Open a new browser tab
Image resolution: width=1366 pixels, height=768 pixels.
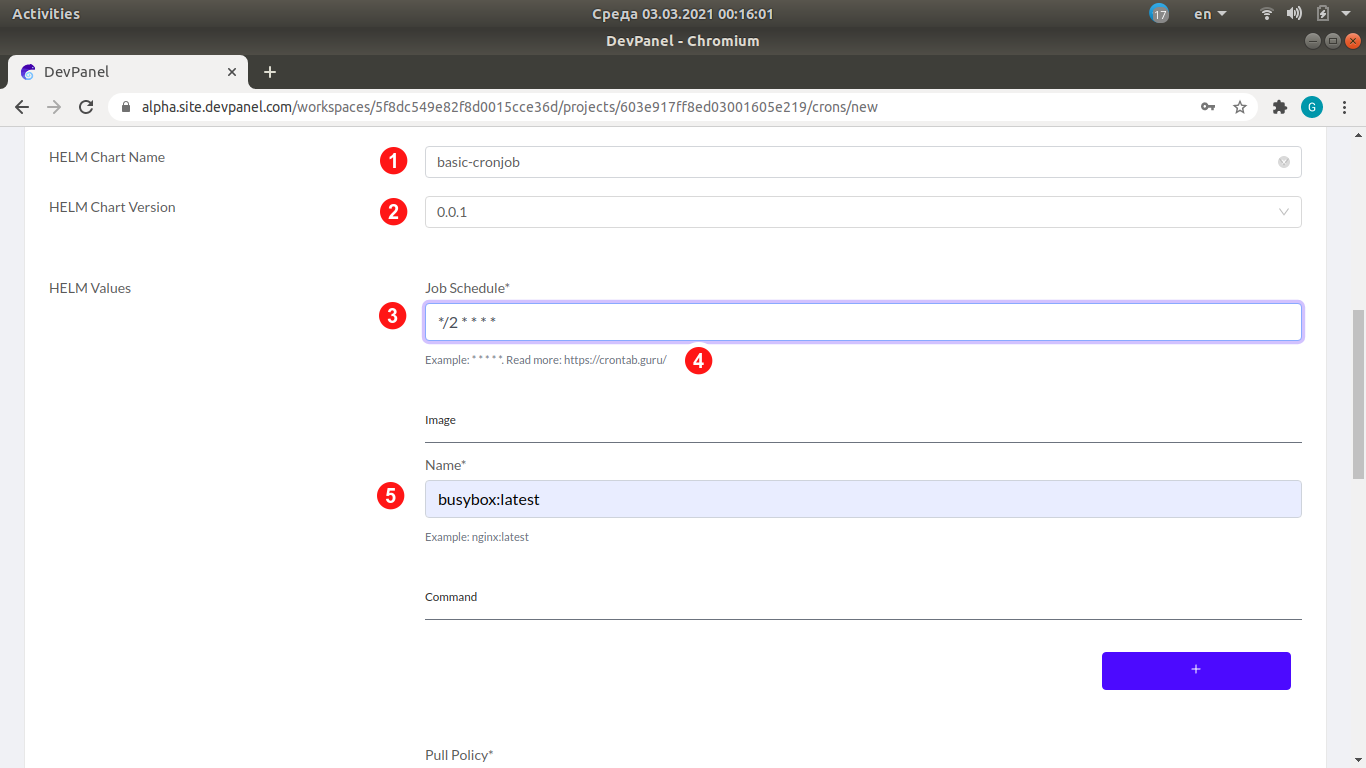coord(269,72)
